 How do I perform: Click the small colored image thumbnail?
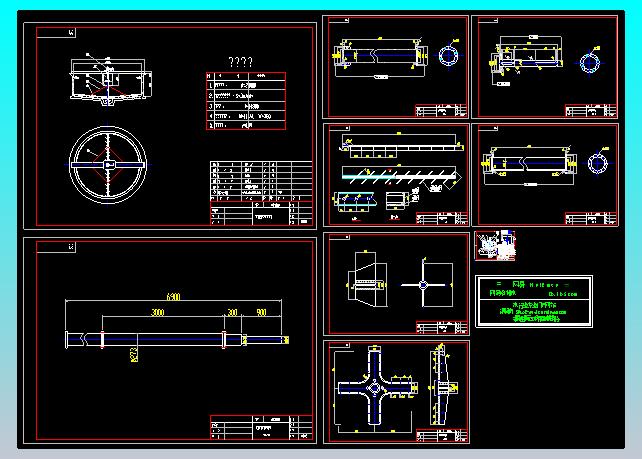pyautogui.click(x=495, y=246)
